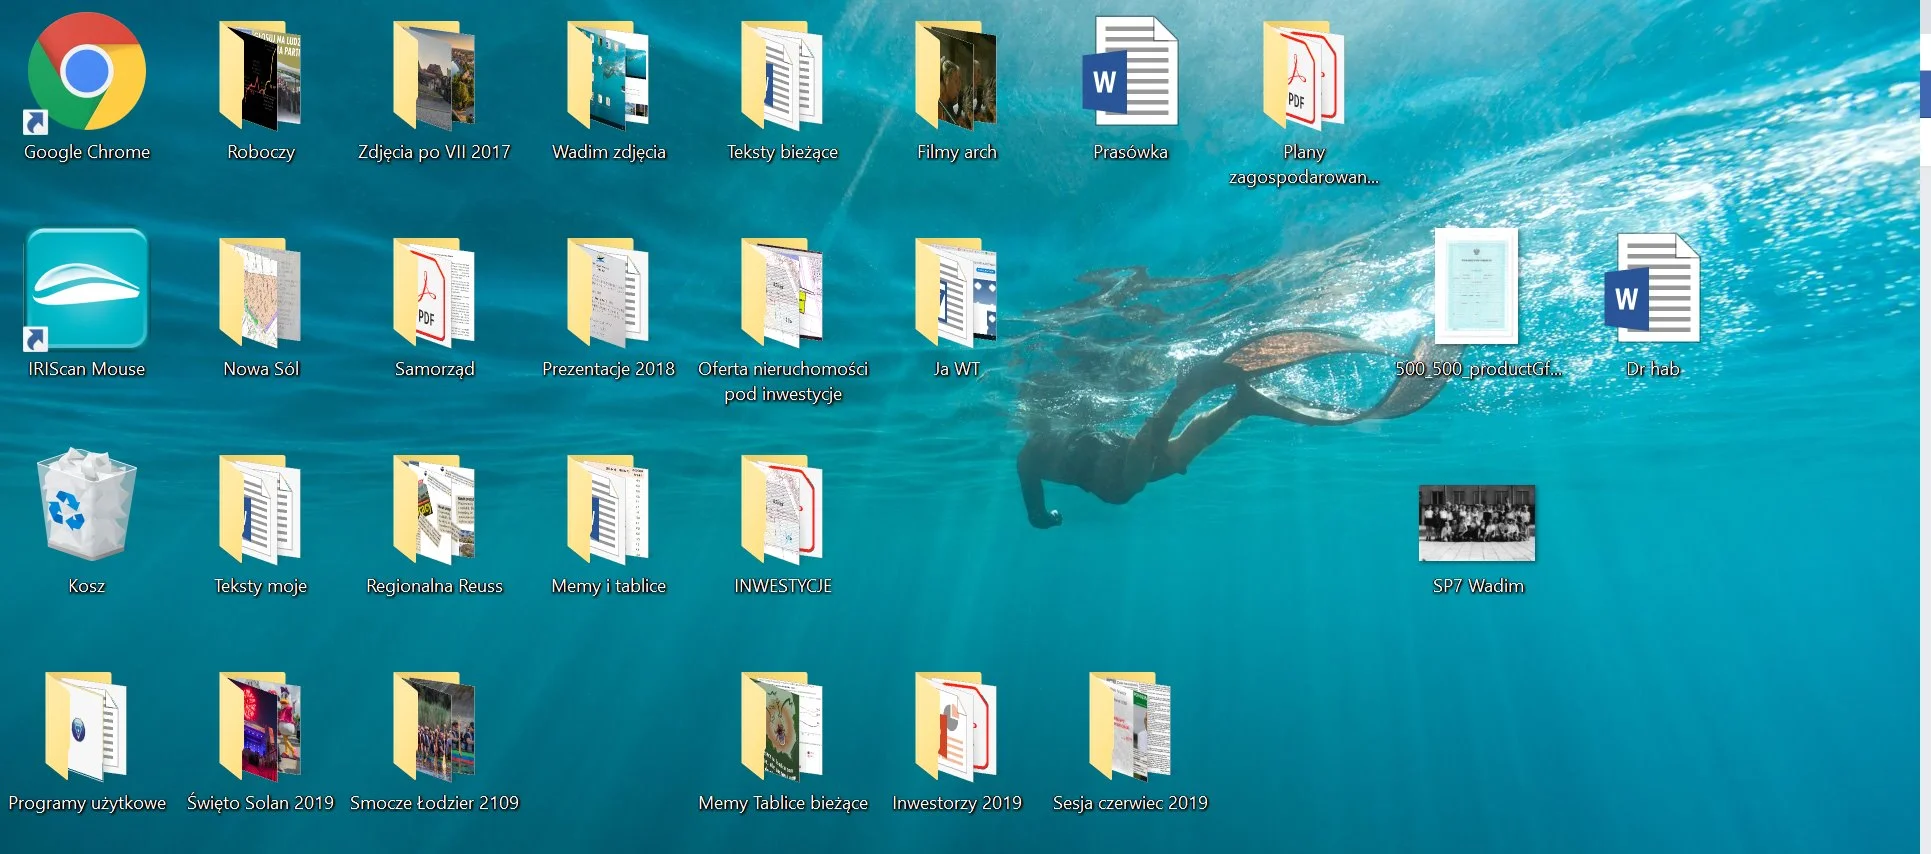The width and height of the screenshot is (1931, 854).
Task: Open the INWESTYCJE folder
Action: 782,510
